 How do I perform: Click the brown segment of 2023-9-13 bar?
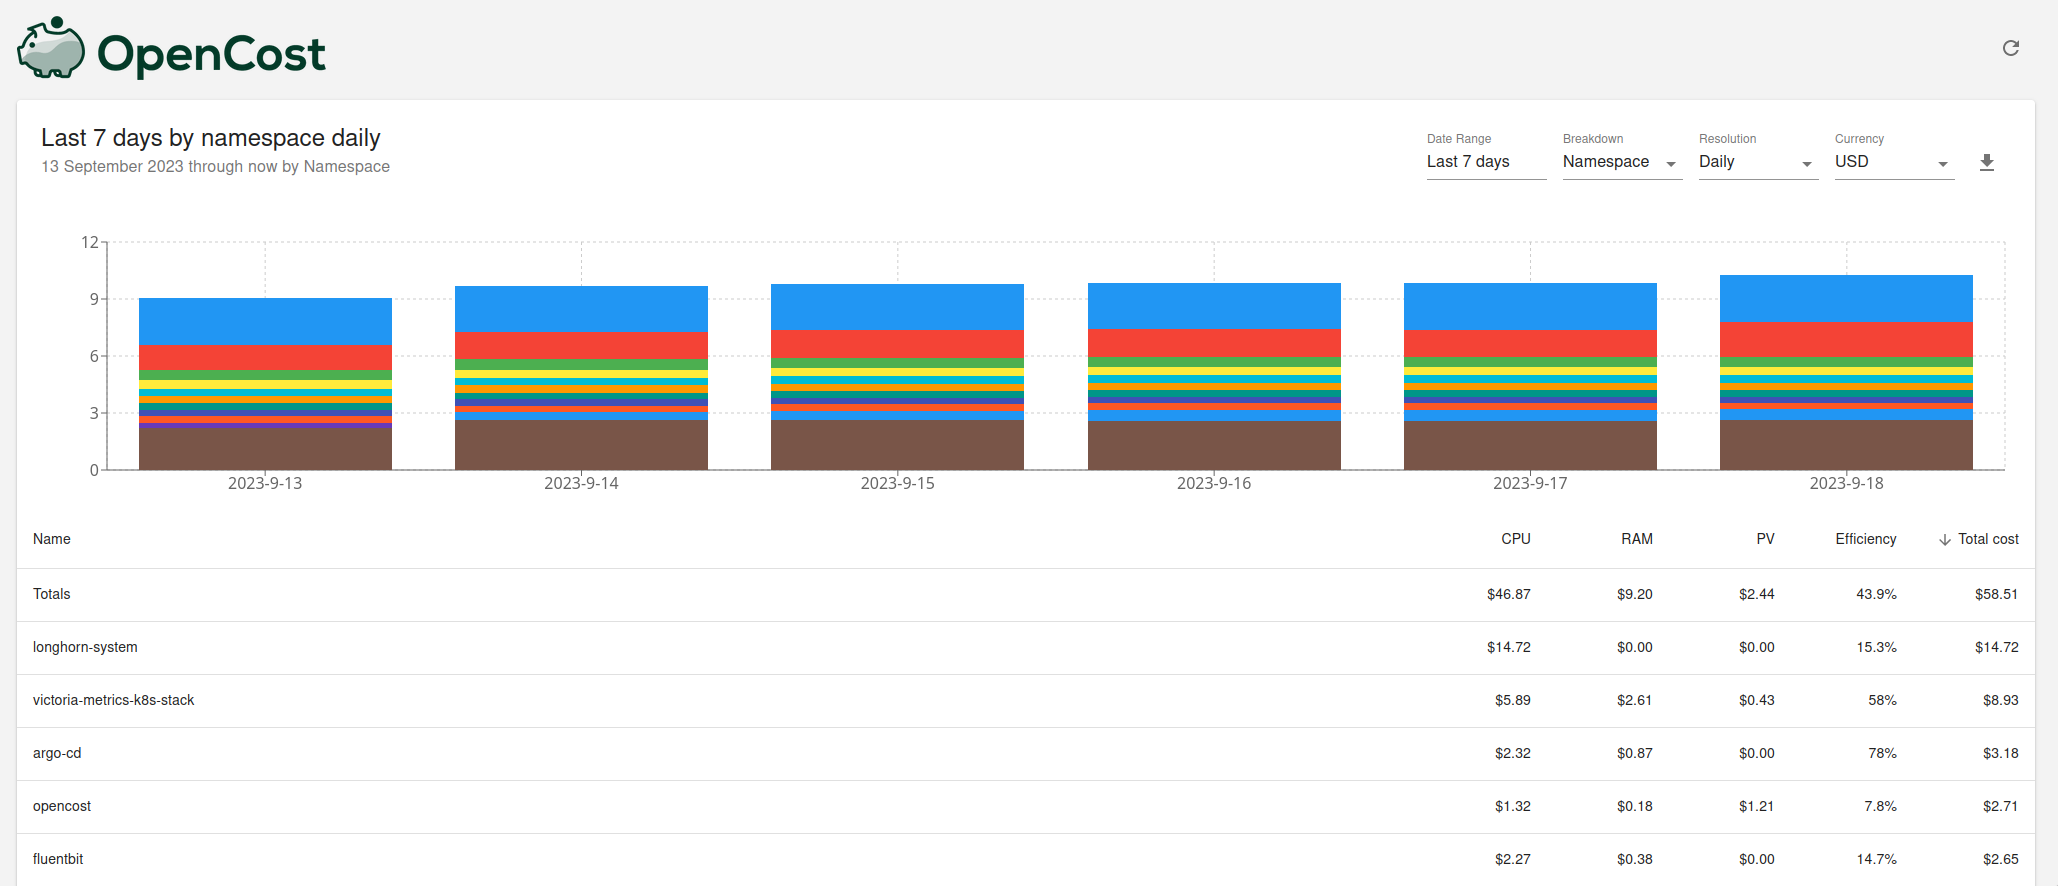[265, 448]
